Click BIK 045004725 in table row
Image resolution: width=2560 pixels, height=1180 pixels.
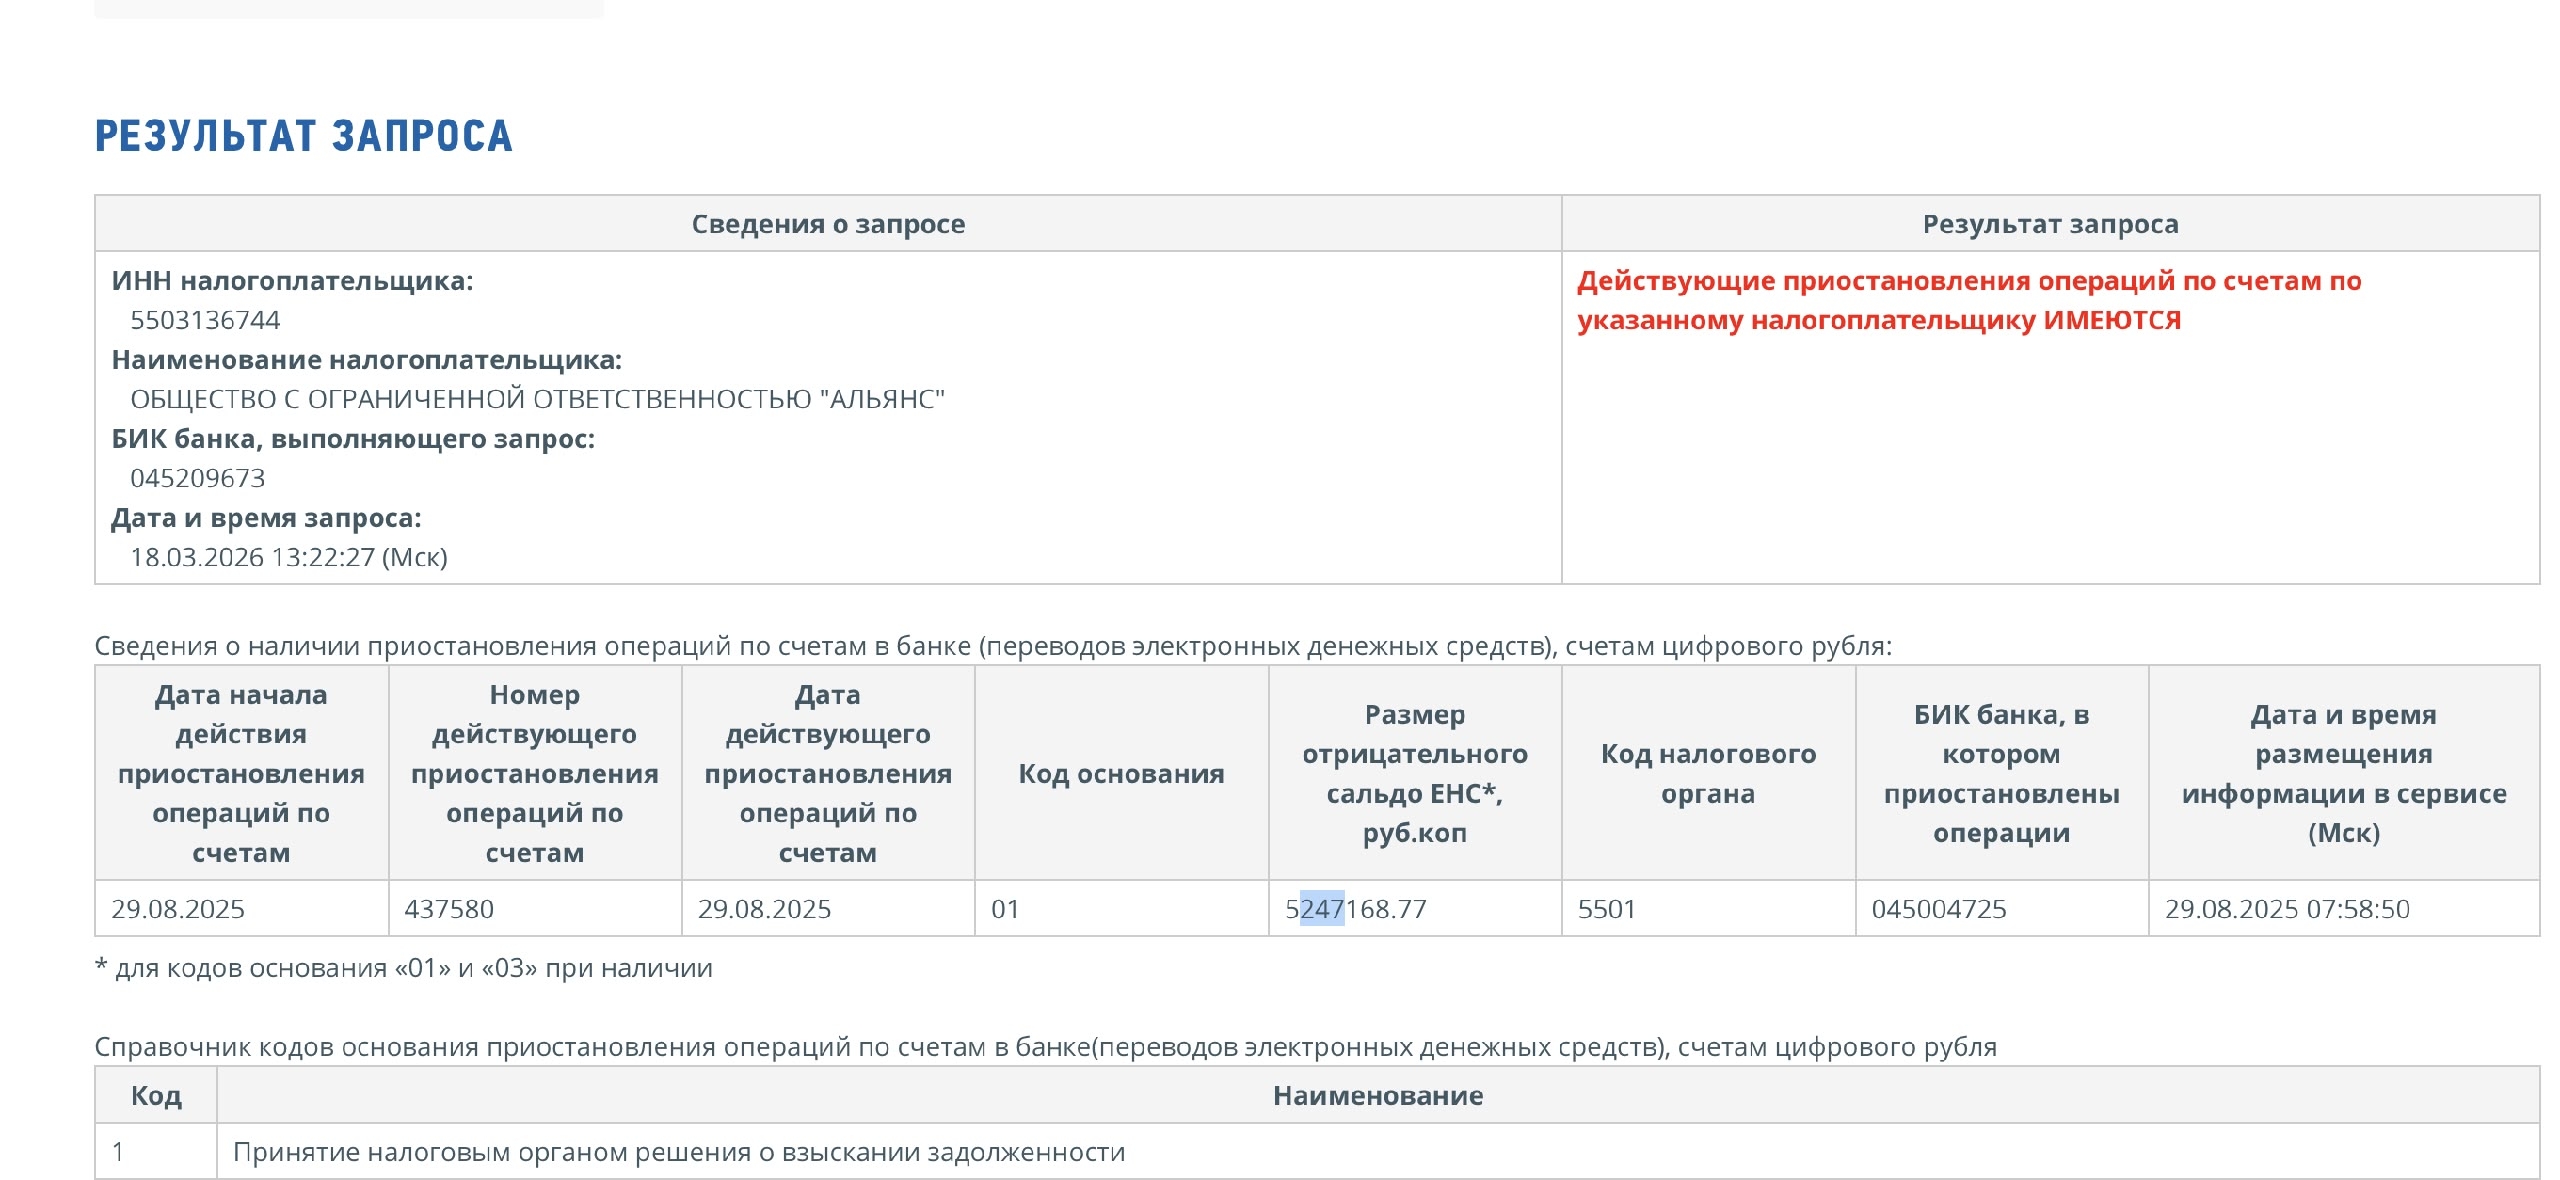coord(1938,909)
